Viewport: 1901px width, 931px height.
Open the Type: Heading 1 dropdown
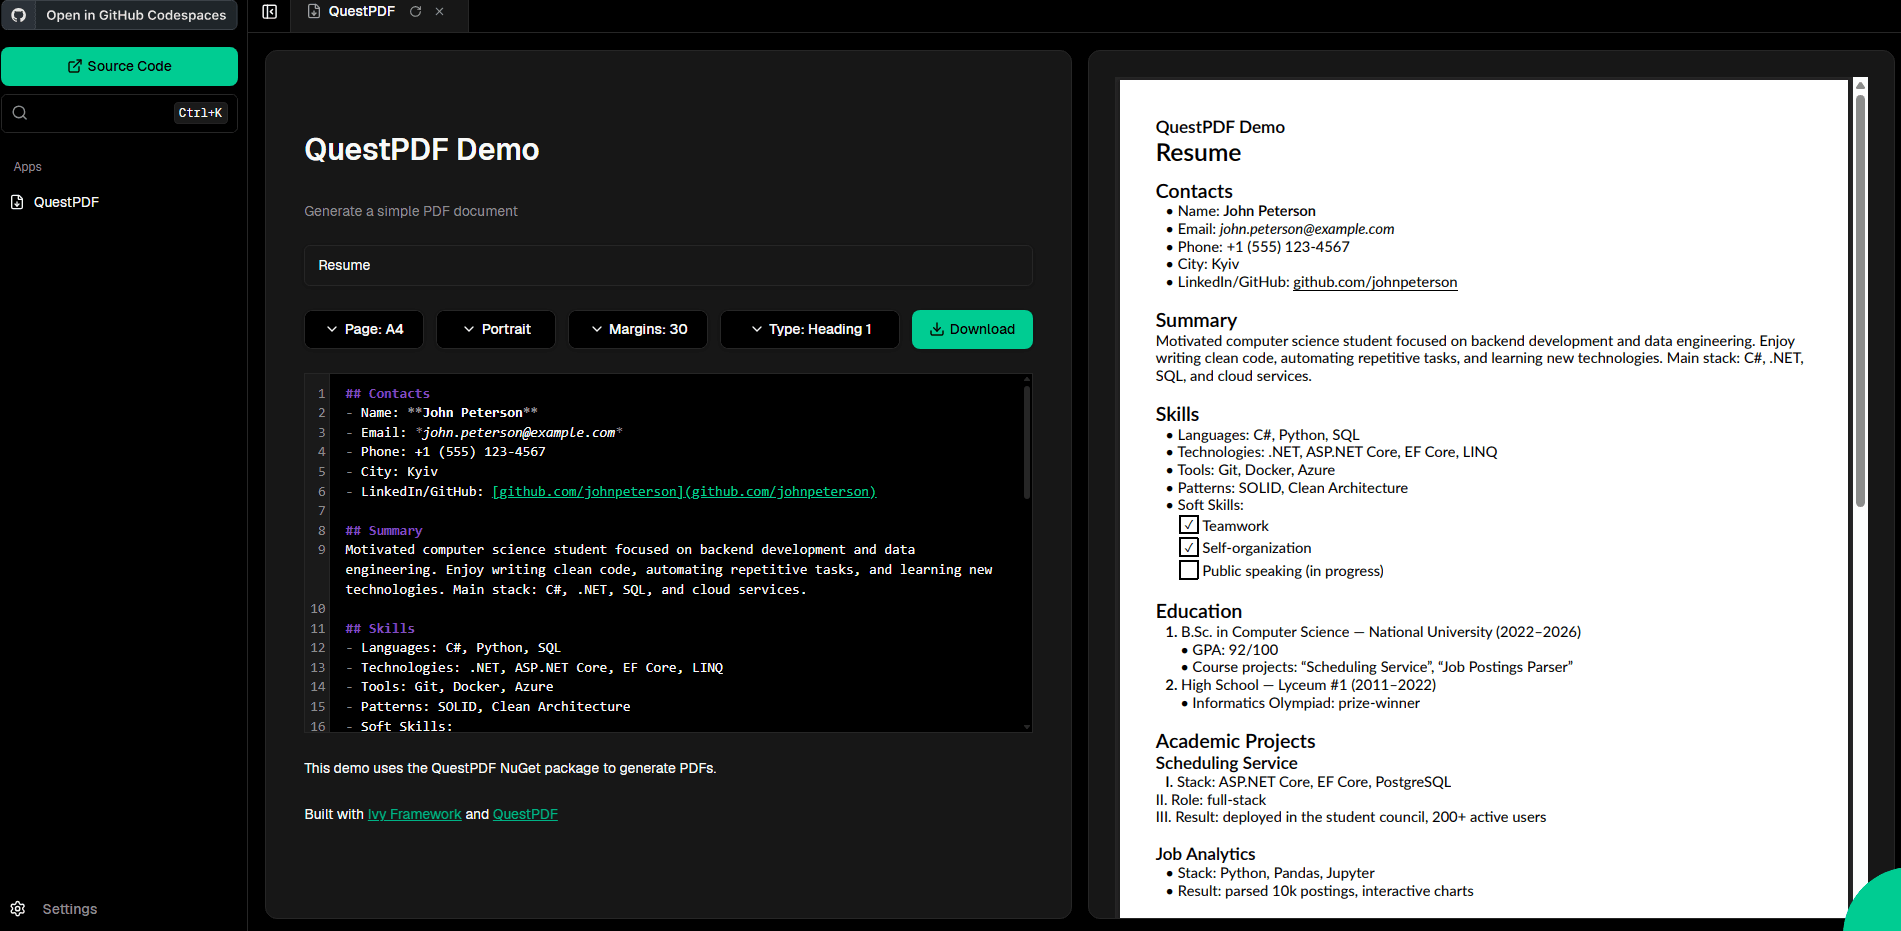pos(810,329)
